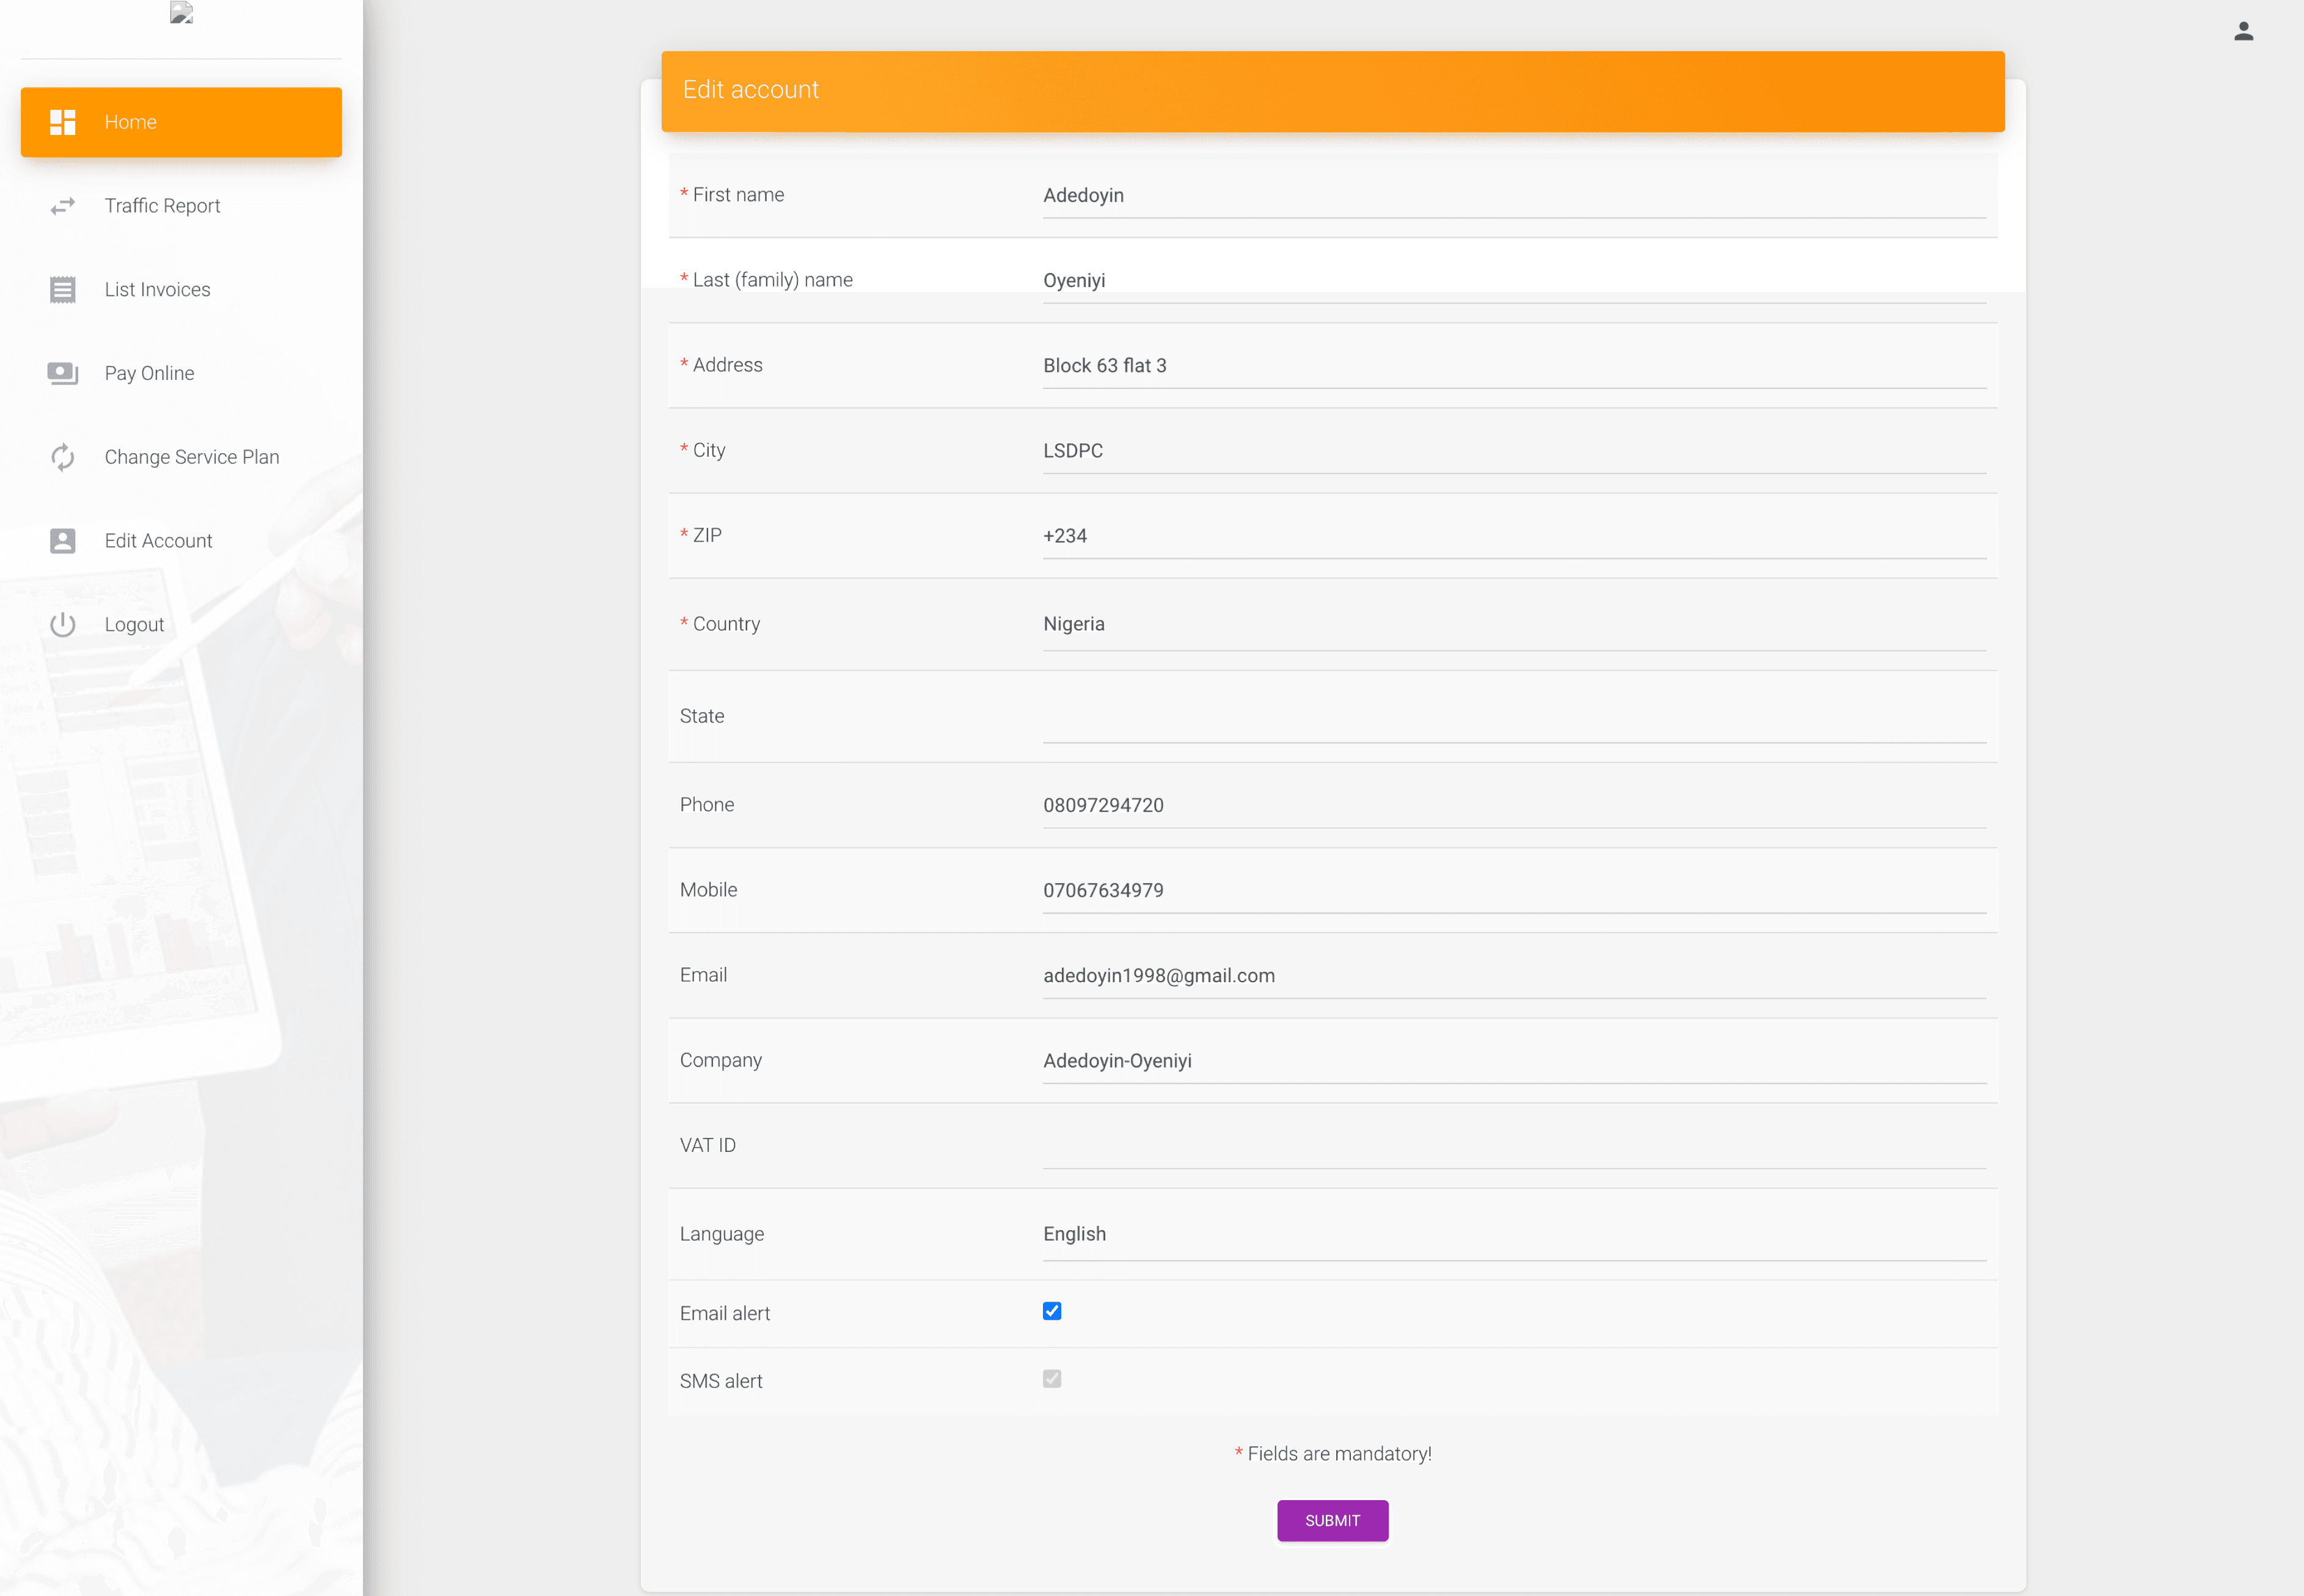Click the Pay Online money icon
Viewport: 2304px width, 1596px height.
point(62,374)
